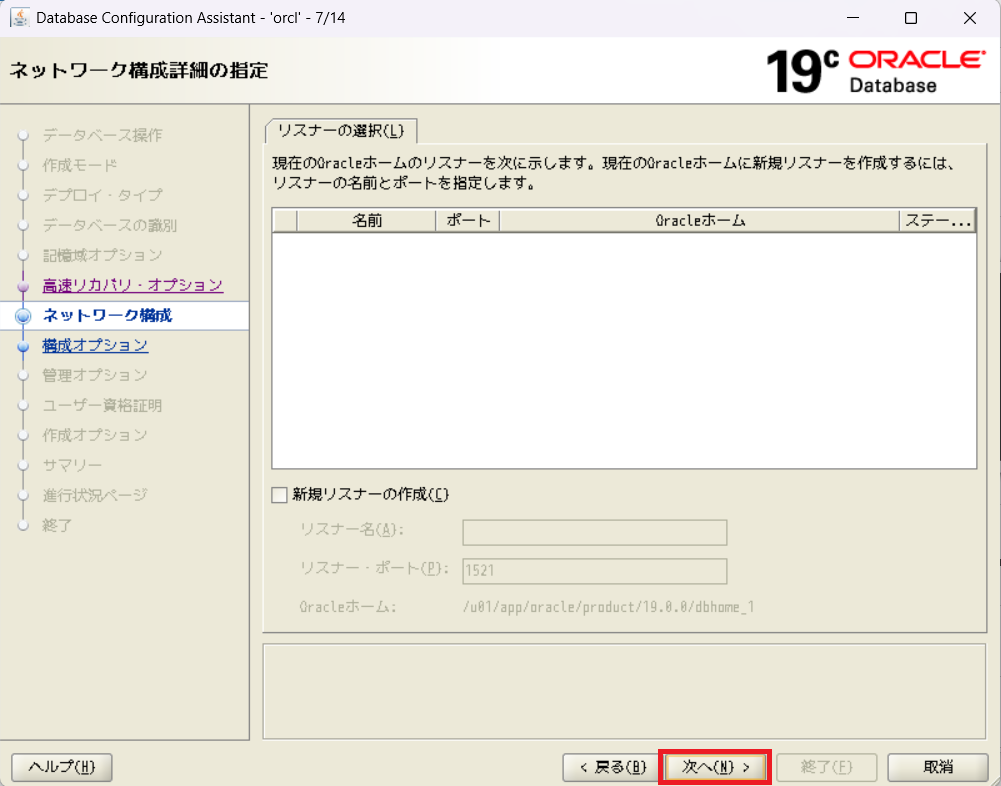1001x786 pixels.
Task: Open the 高速リカバリ・オプション step link
Action: click(x=132, y=286)
